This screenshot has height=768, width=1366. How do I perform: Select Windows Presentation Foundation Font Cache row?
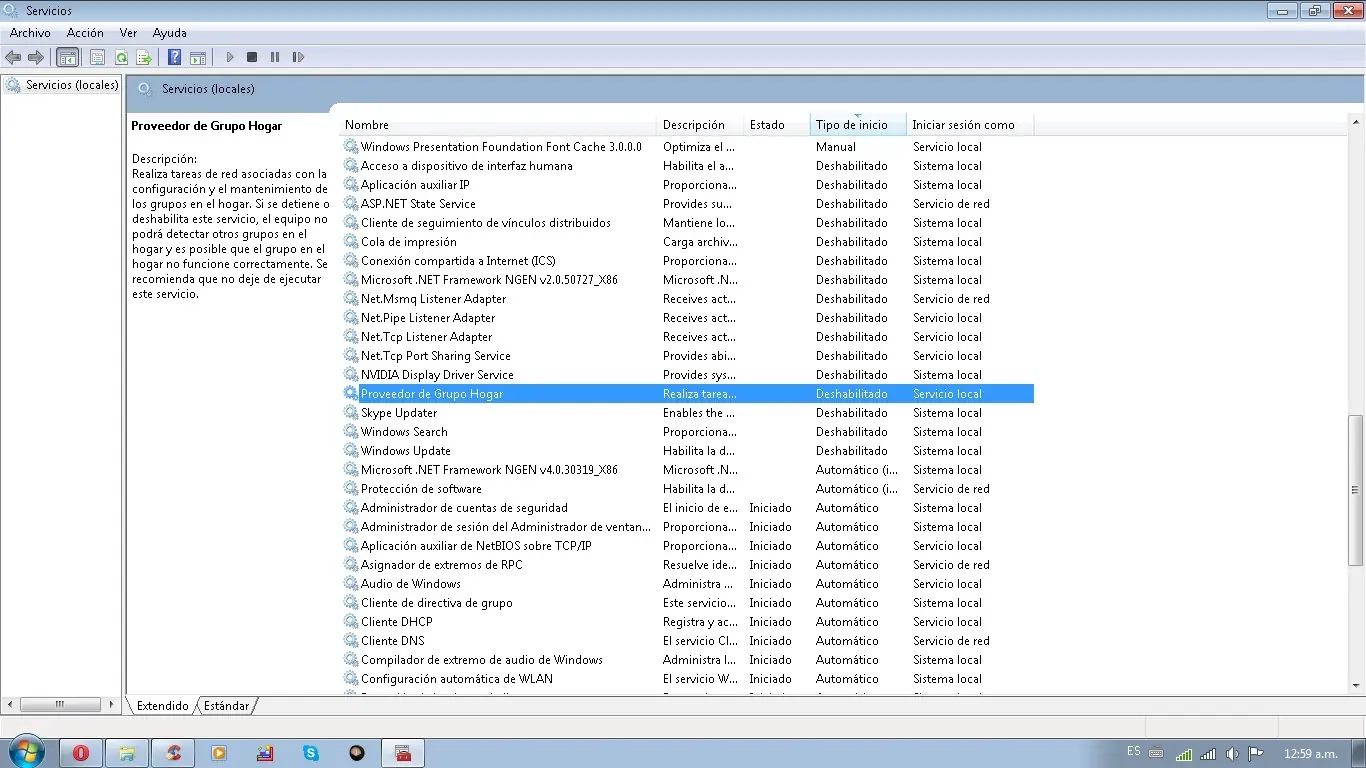coord(687,147)
